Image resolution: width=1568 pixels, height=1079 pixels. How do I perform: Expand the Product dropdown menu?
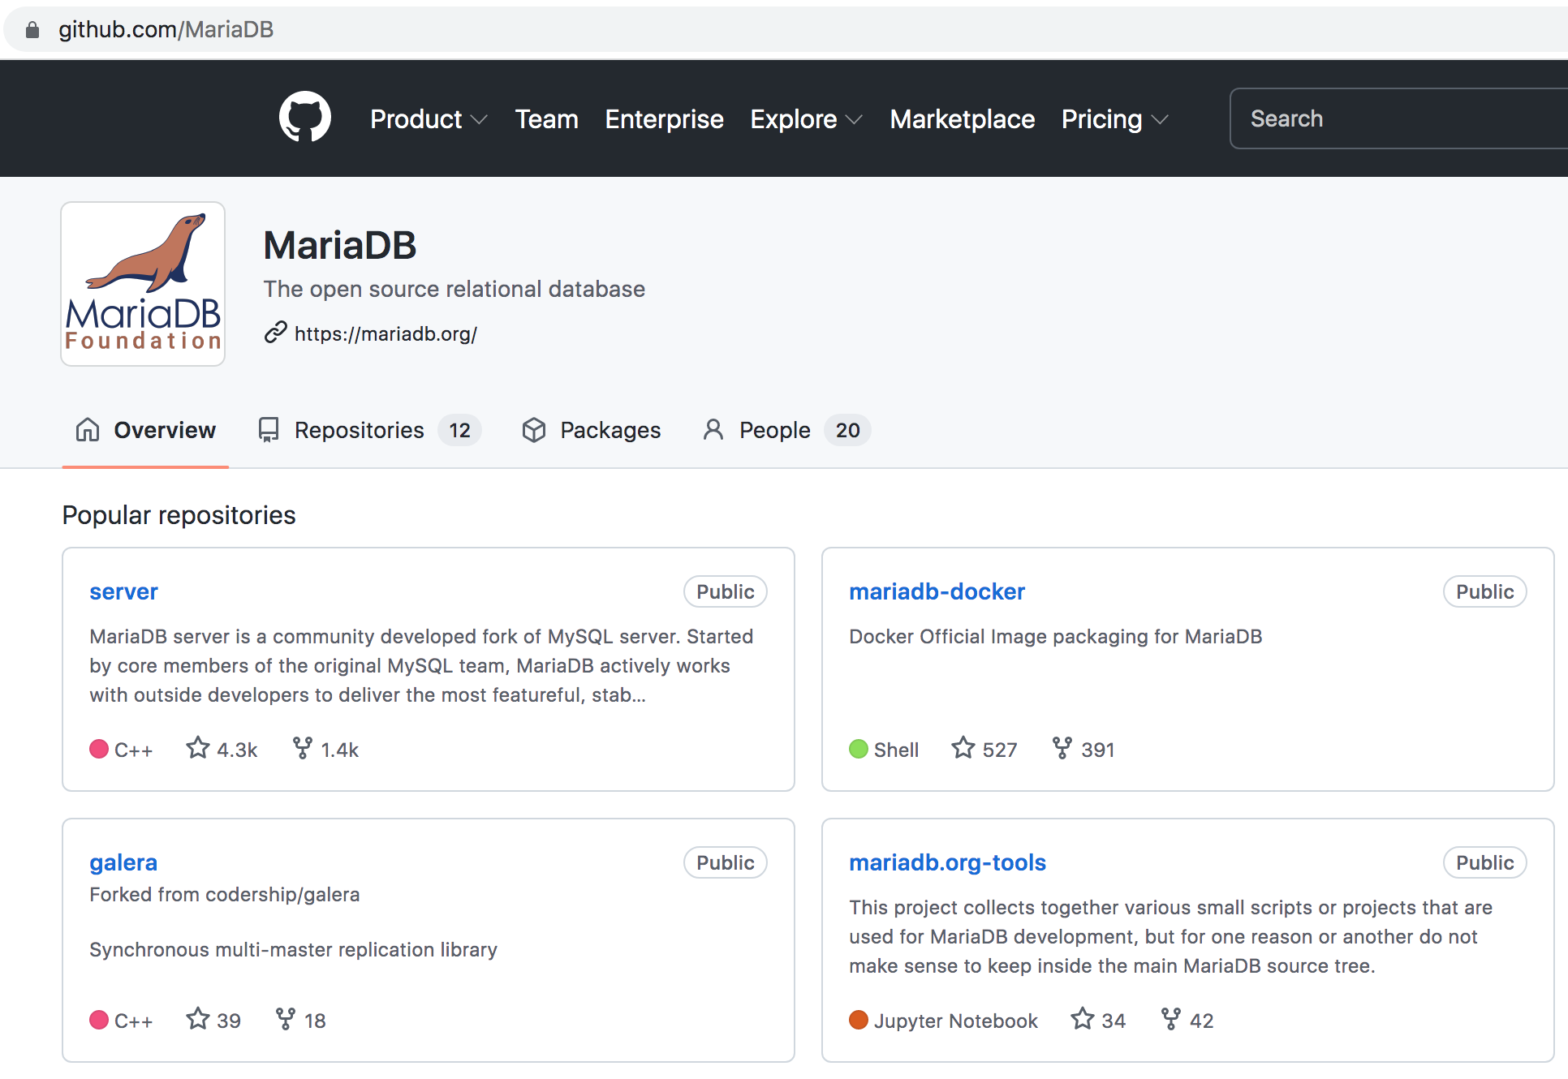[428, 119]
